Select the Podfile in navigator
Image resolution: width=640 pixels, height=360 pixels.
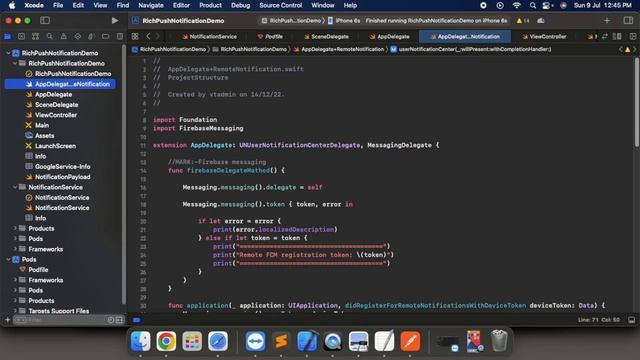38,269
